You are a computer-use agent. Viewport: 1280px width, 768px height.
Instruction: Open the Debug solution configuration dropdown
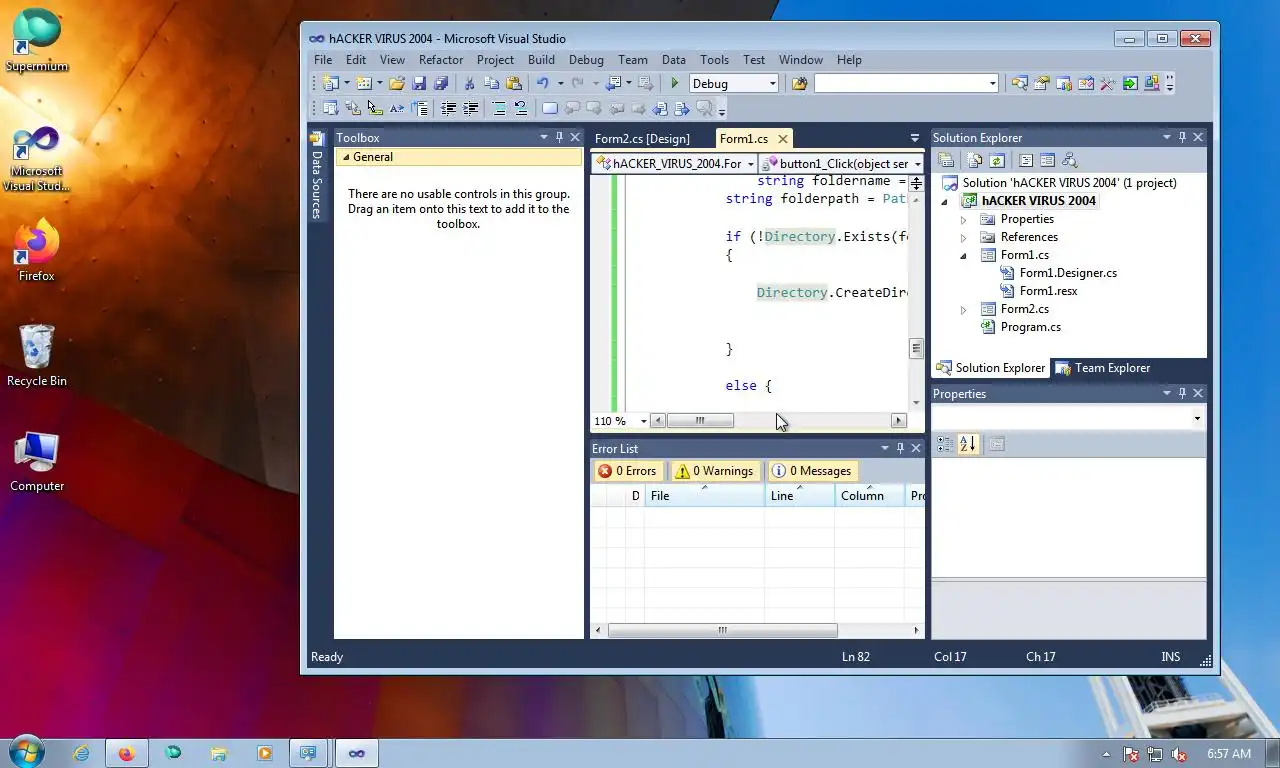point(772,84)
